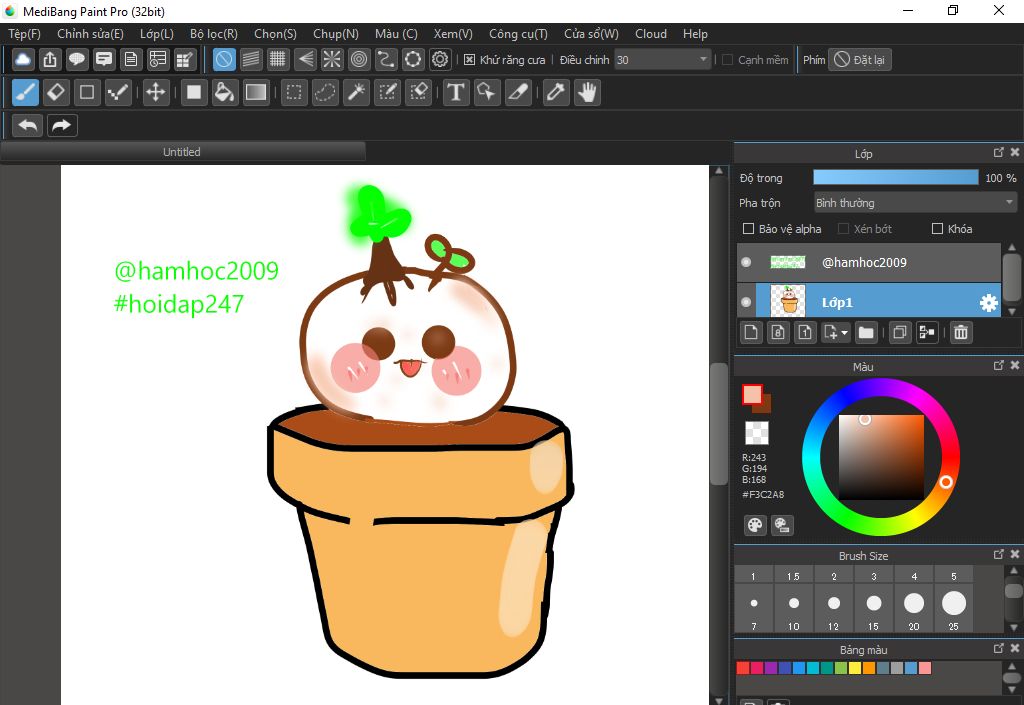Open the Điều chỉnh value dropdown
1024x705 pixels.
pos(662,60)
